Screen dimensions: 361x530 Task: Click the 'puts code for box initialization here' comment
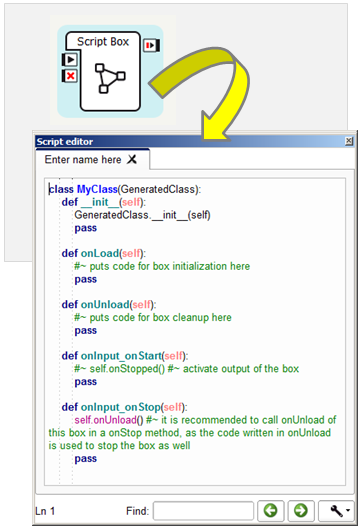(x=162, y=266)
